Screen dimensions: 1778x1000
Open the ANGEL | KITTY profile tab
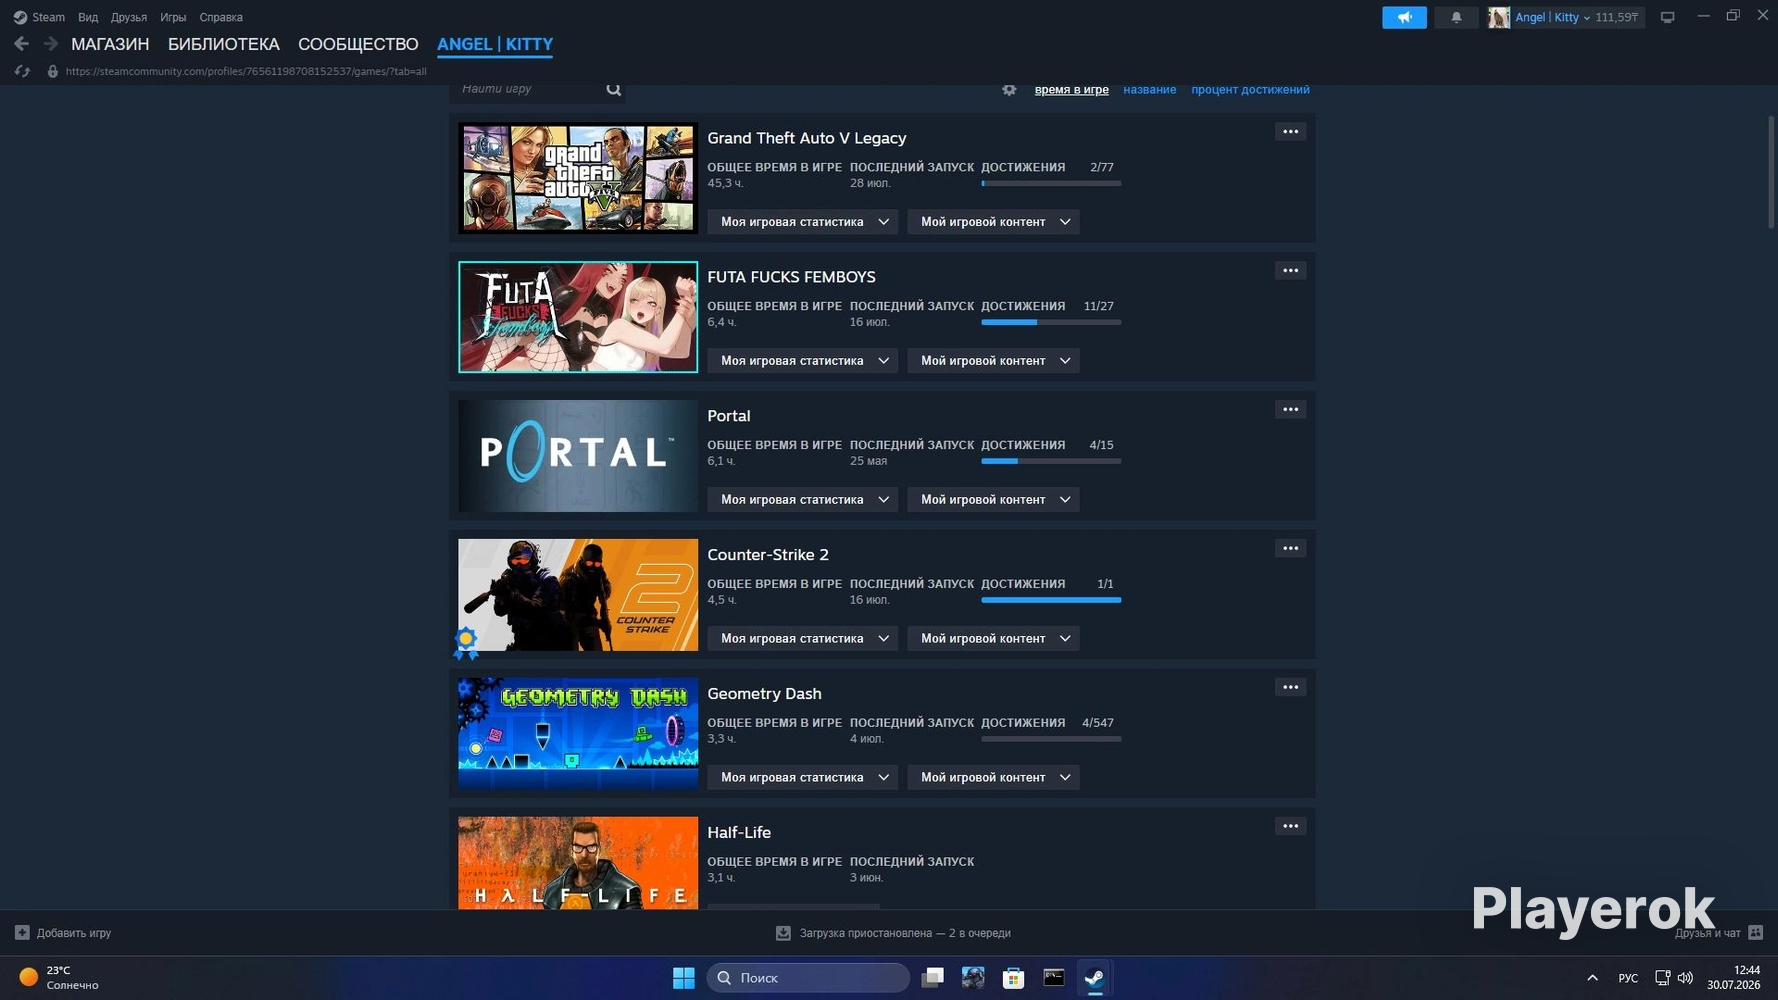[x=495, y=44]
